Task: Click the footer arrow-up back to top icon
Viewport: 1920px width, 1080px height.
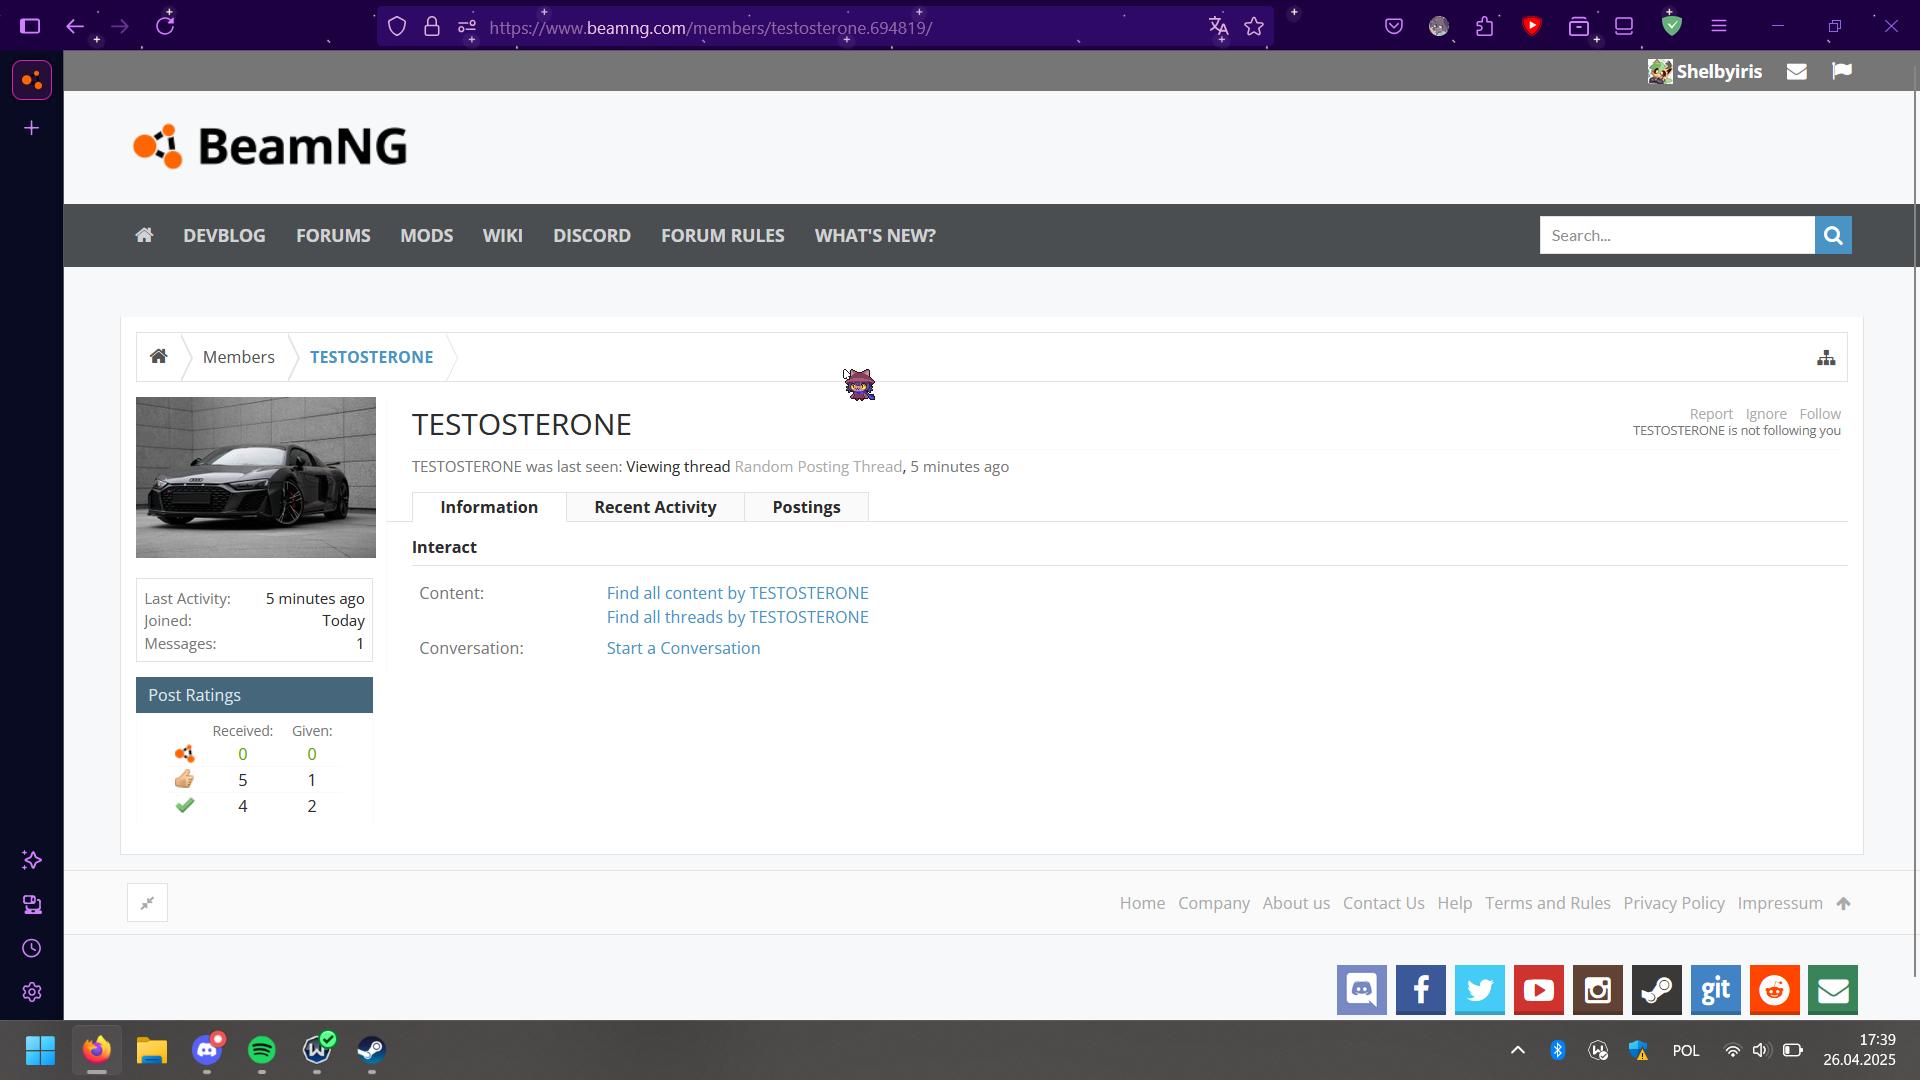Action: [1843, 903]
